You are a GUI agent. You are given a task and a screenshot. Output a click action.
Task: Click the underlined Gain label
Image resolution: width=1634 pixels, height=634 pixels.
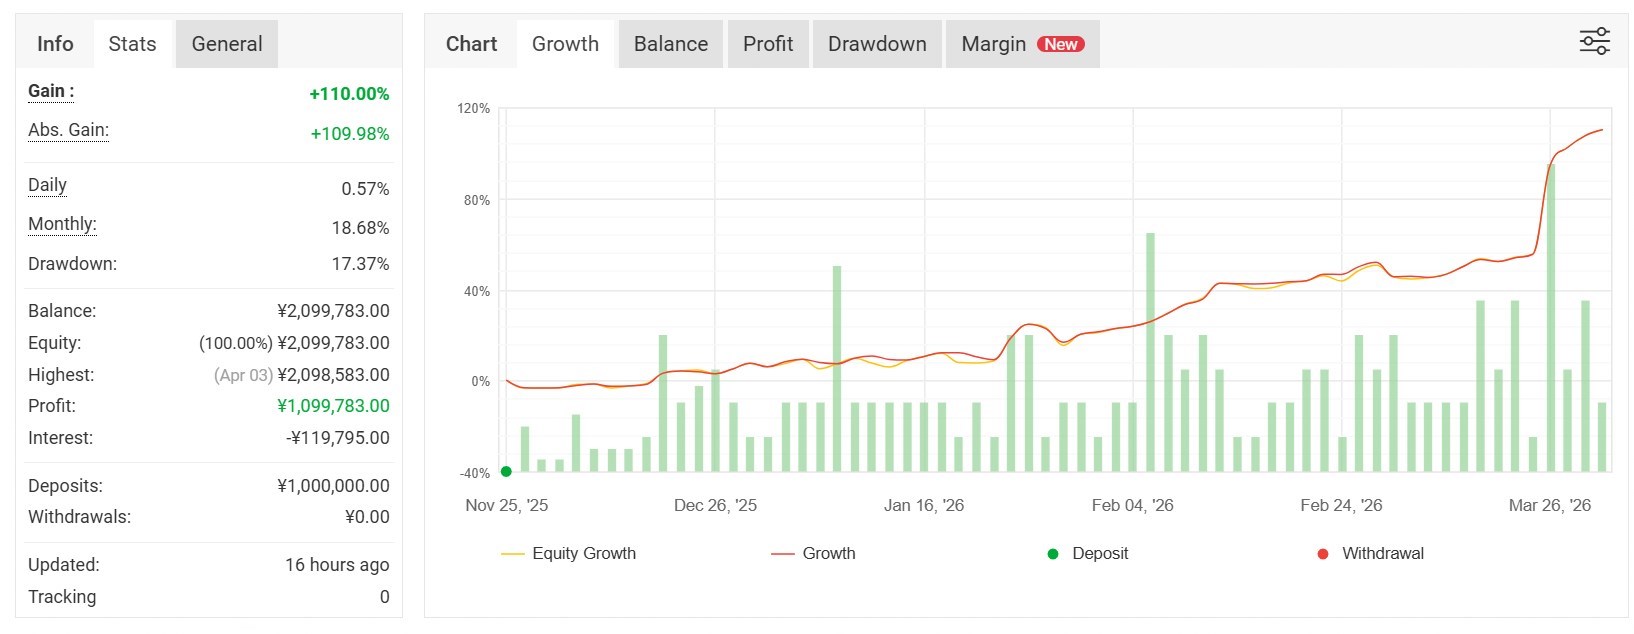point(50,91)
